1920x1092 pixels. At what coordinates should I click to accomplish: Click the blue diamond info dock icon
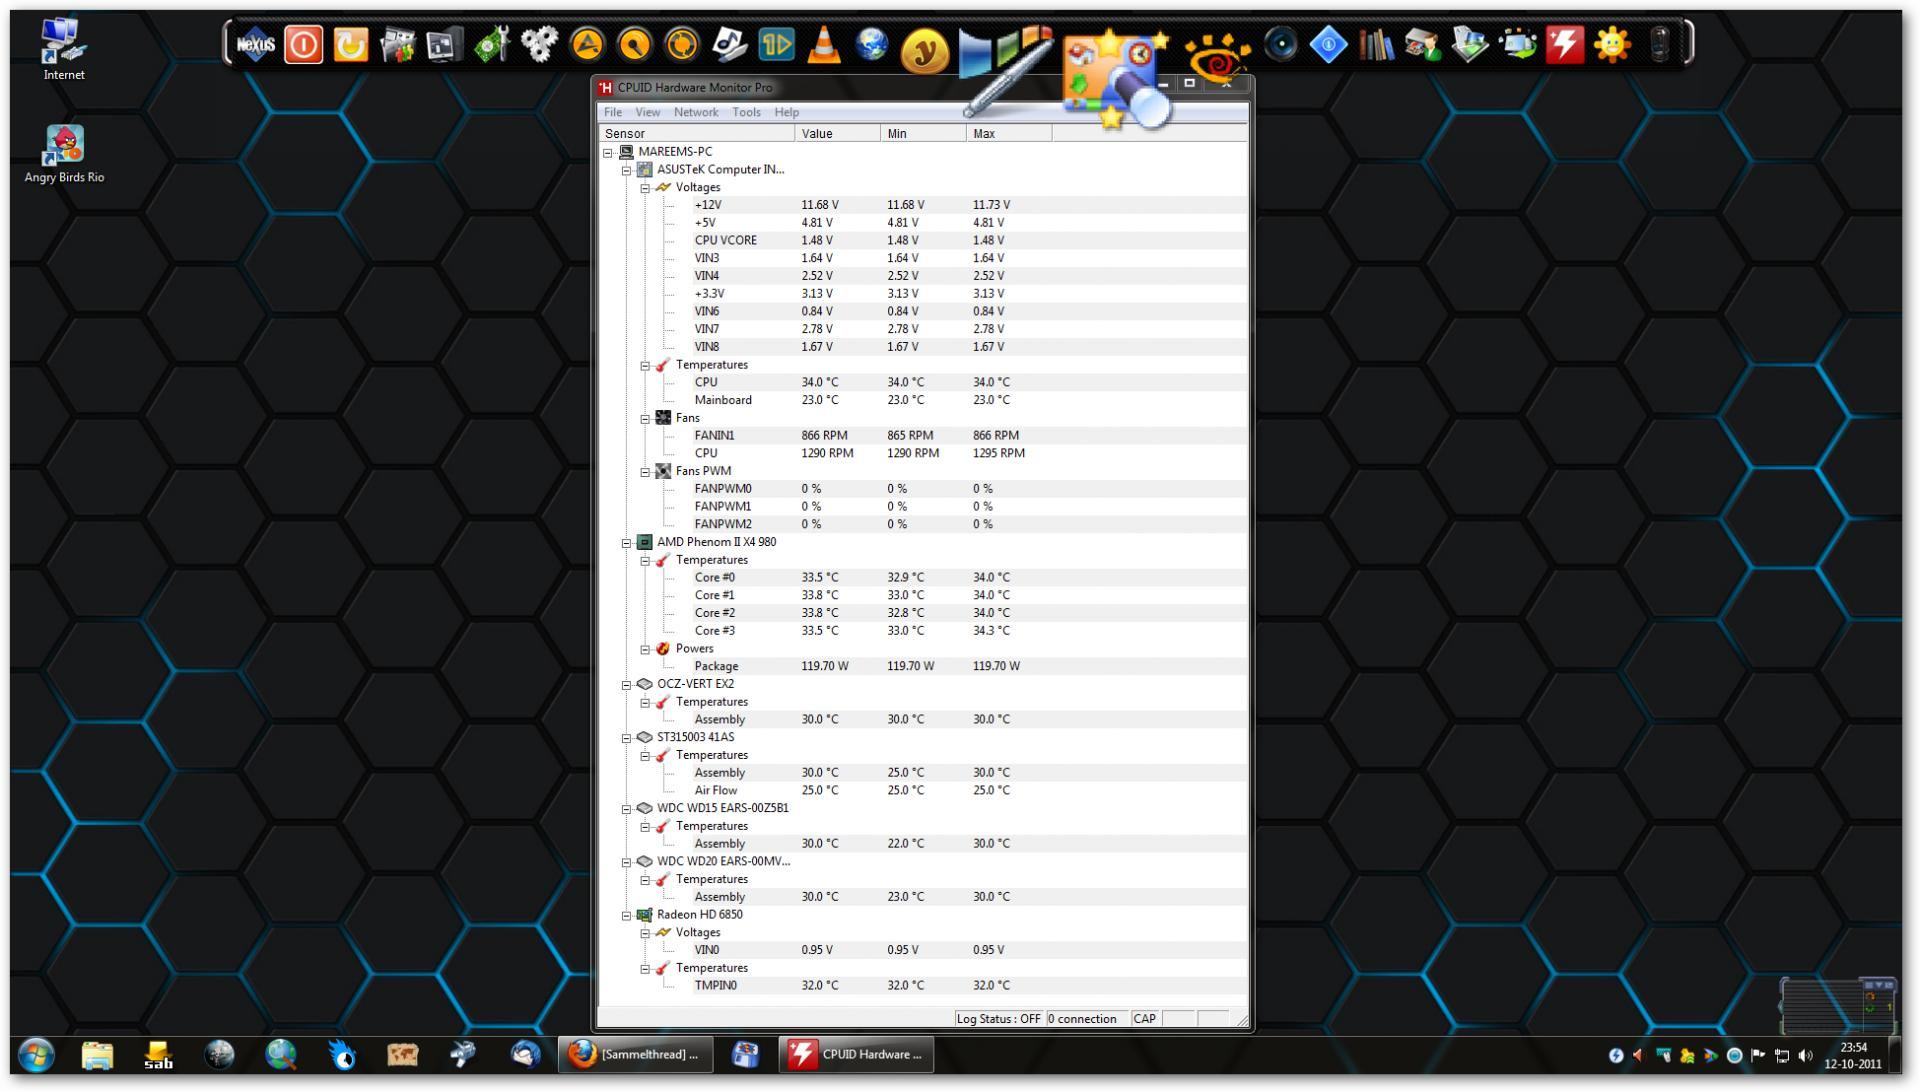[x=1328, y=45]
